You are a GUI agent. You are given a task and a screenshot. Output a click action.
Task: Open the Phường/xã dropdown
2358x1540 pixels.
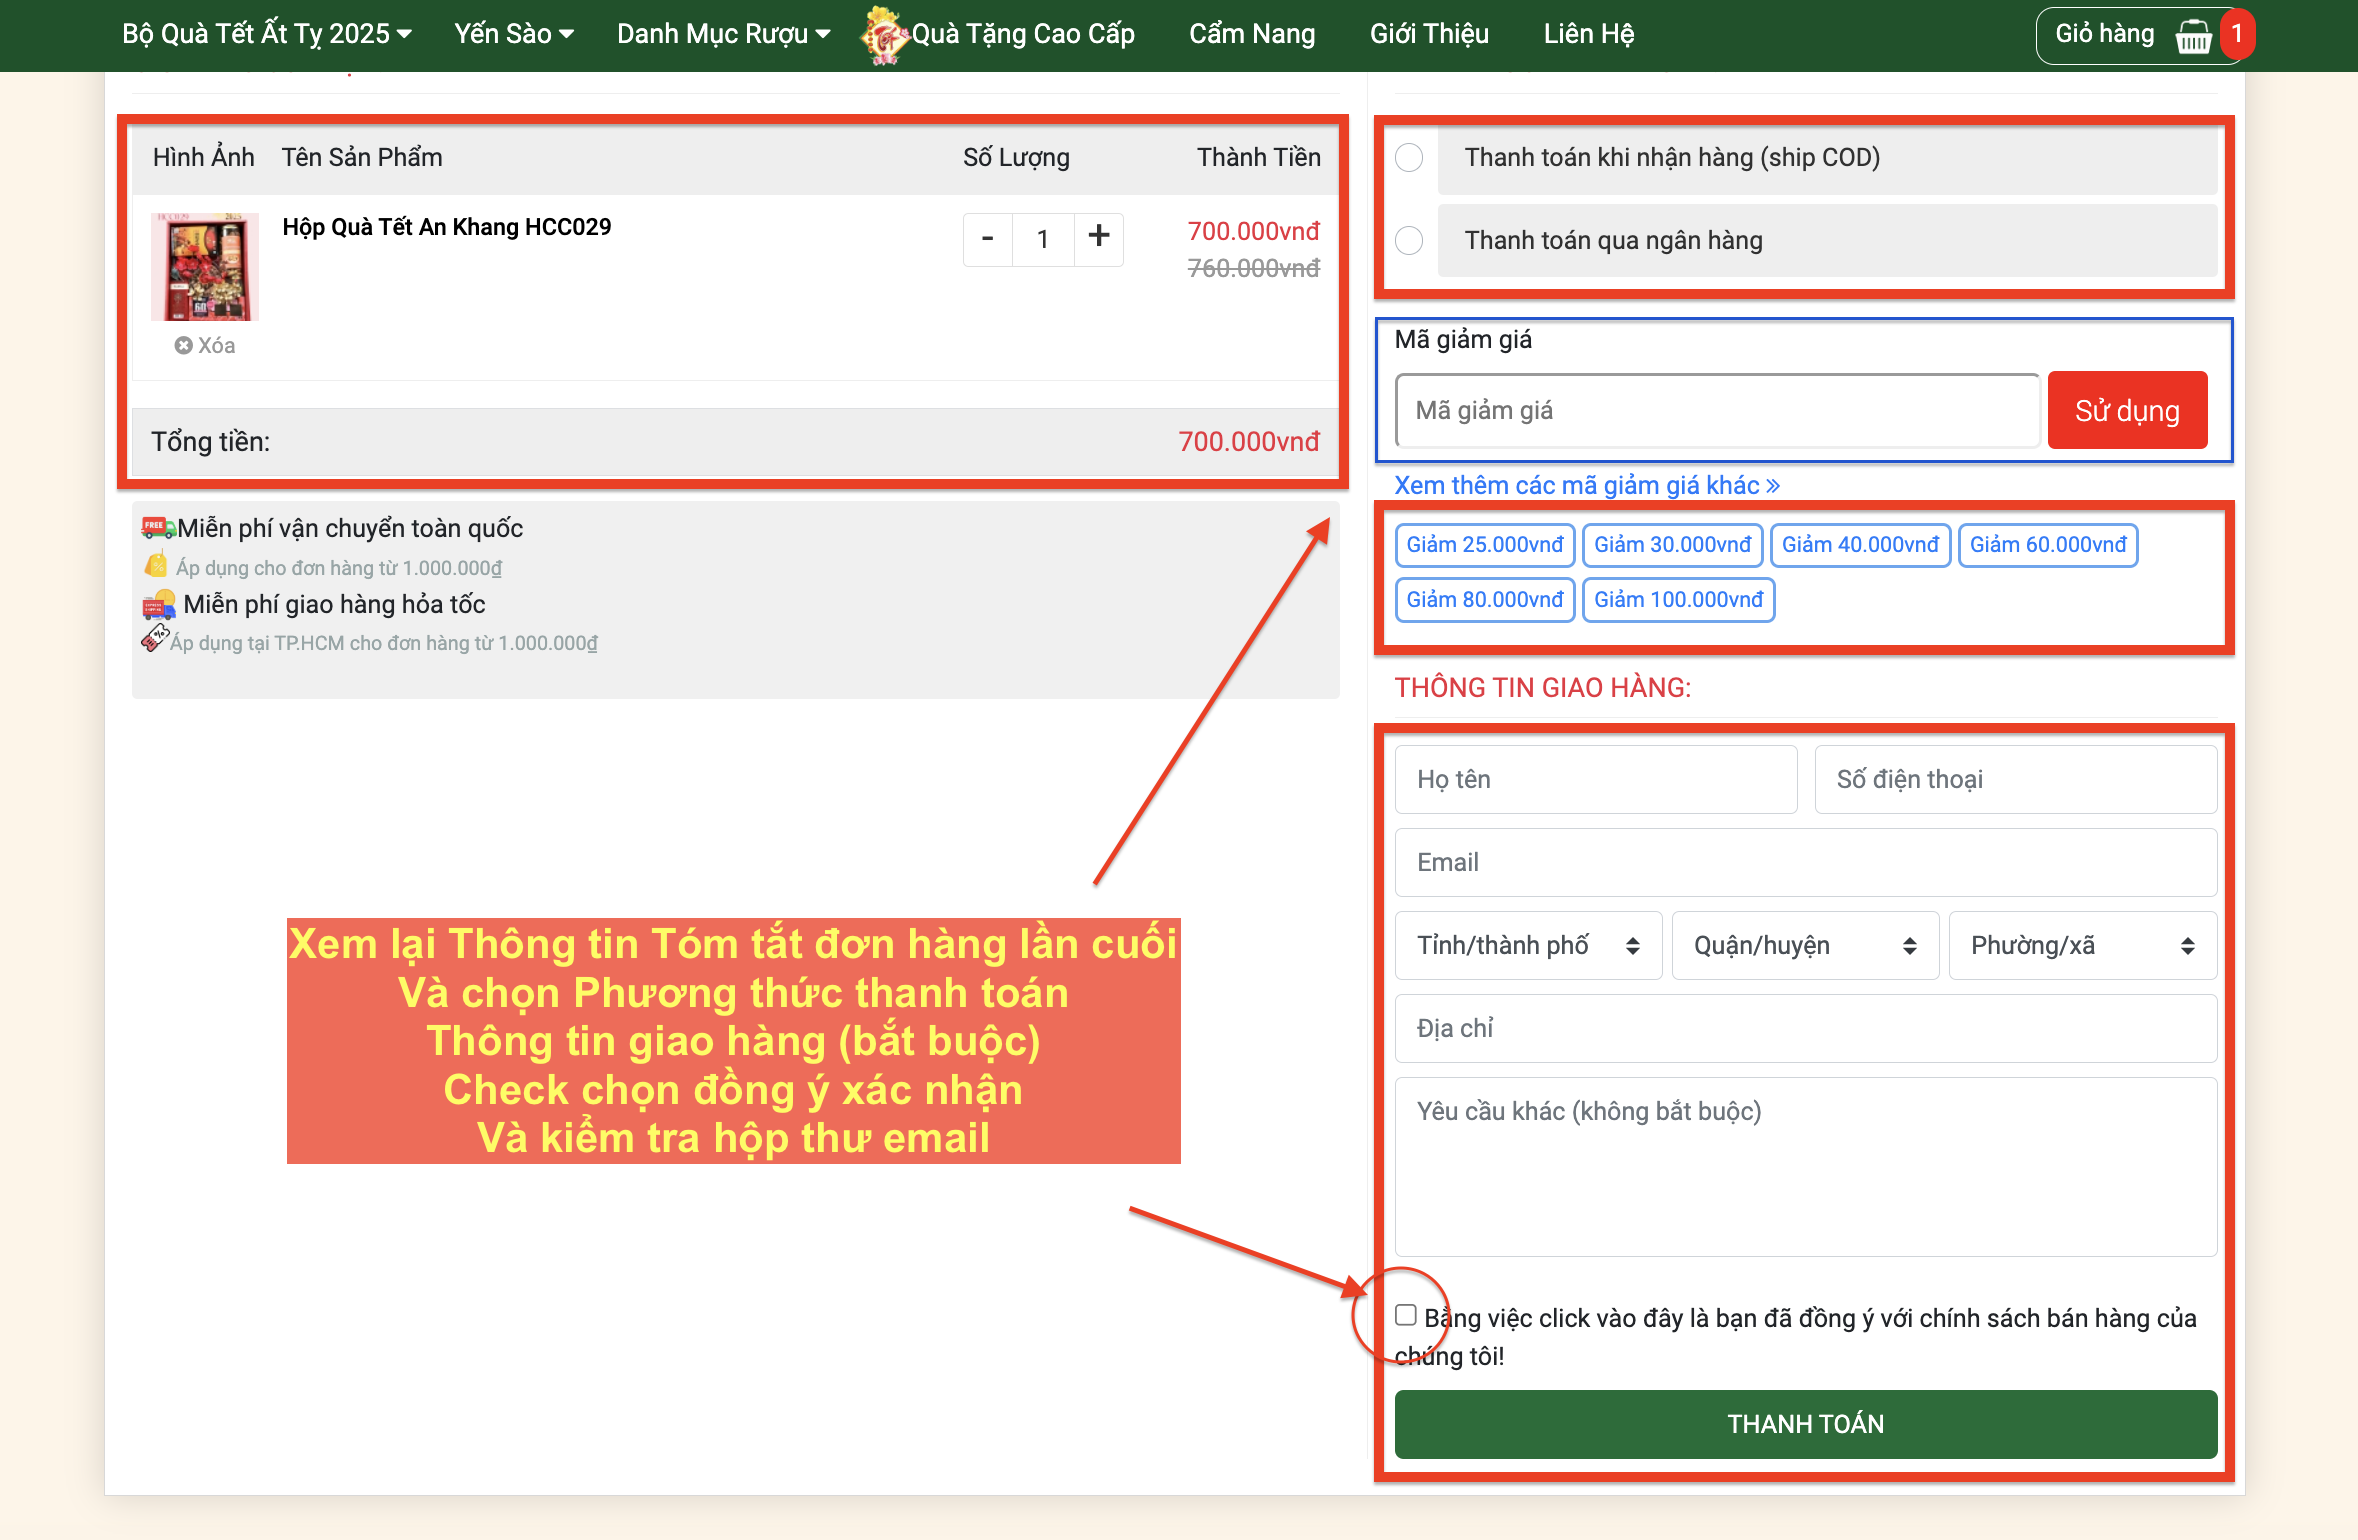(x=2083, y=945)
